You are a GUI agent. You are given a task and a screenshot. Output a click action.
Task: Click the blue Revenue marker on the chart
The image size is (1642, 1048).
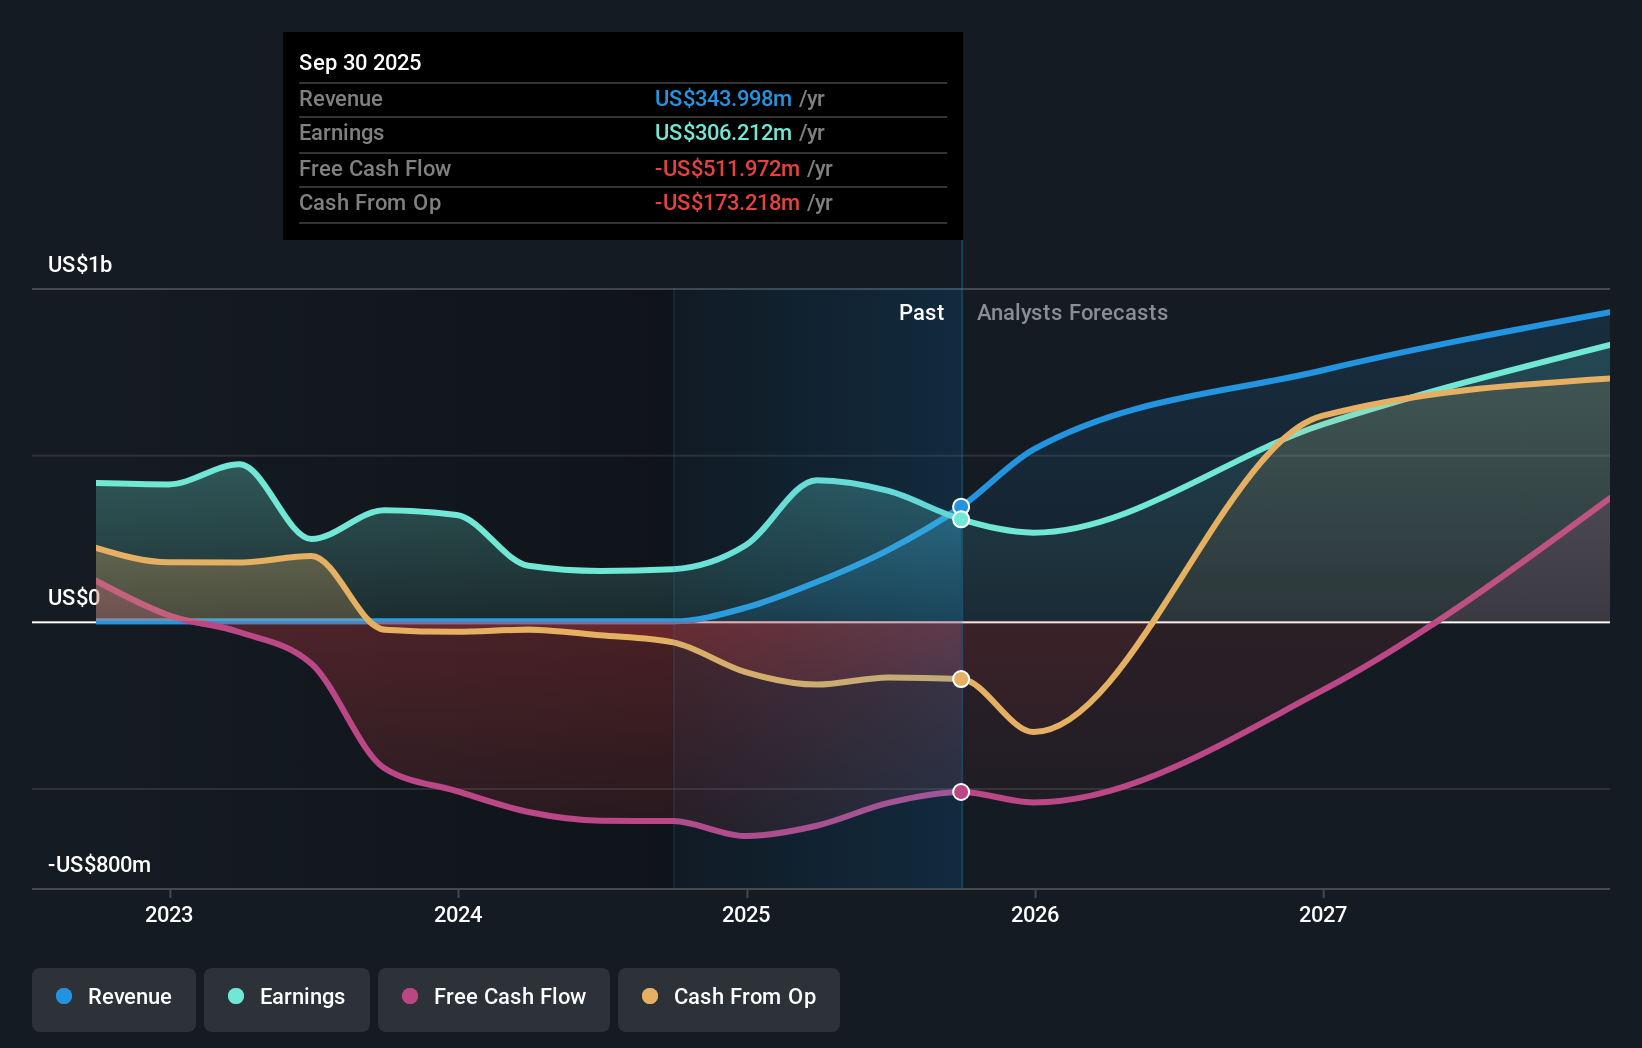961,506
